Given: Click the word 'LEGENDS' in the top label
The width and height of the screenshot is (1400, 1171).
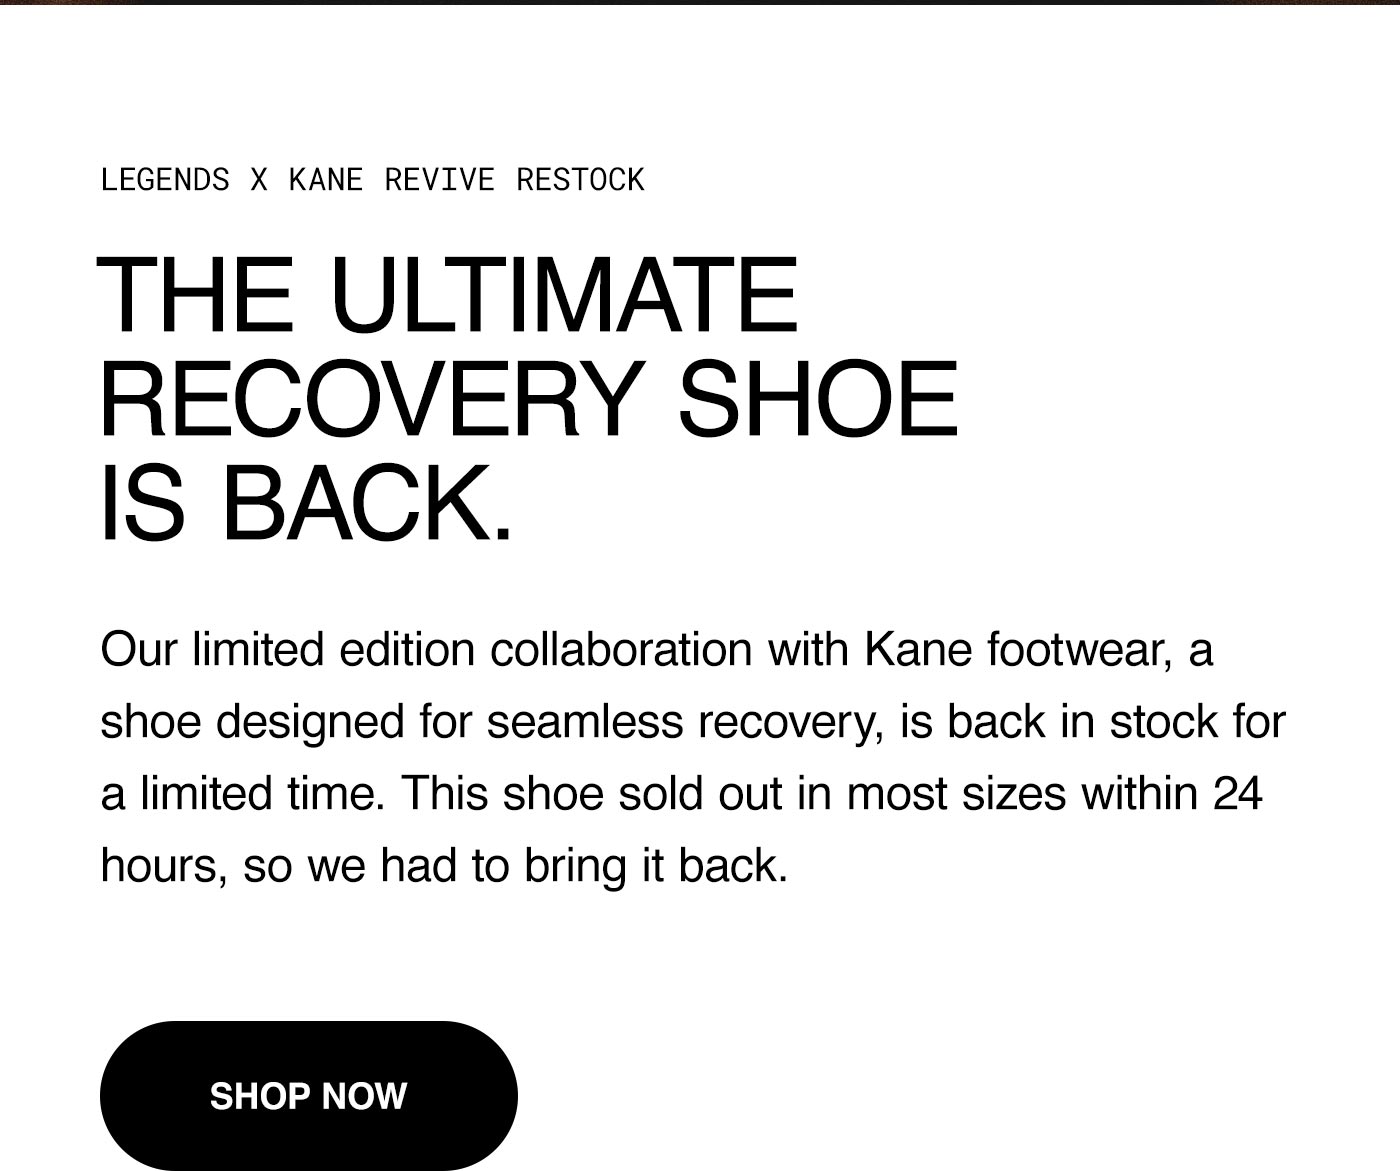Looking at the screenshot, I should 165,180.
